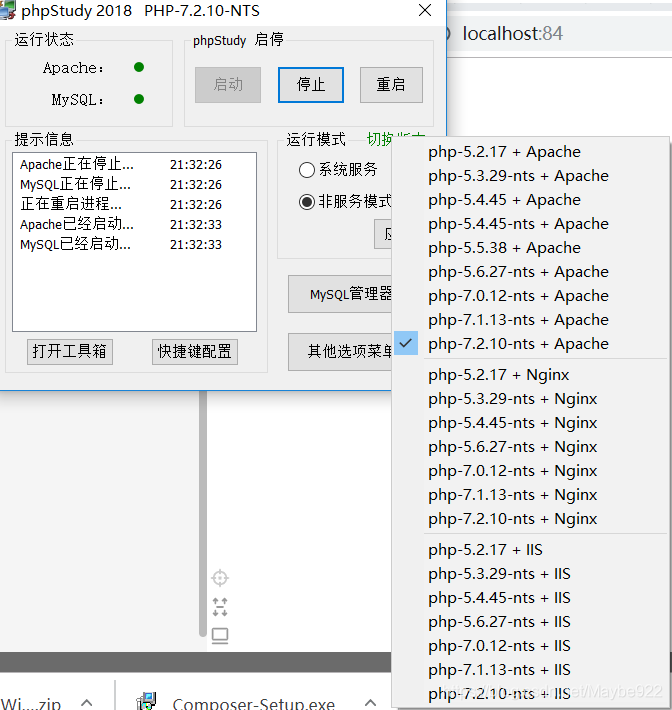Choose php-5.4.45 + Apache
Viewport: 672px width, 710px height.
(531, 200)
